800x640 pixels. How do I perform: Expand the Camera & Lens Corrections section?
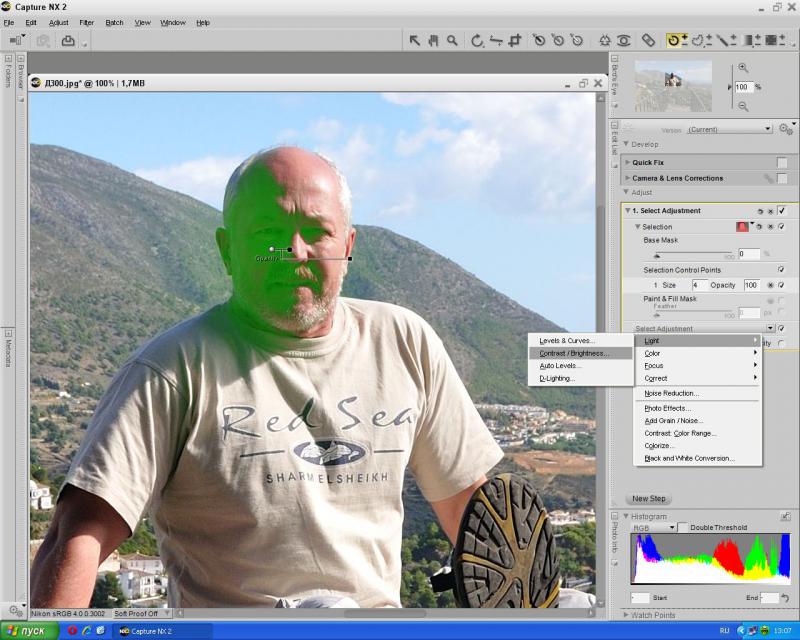(x=628, y=178)
